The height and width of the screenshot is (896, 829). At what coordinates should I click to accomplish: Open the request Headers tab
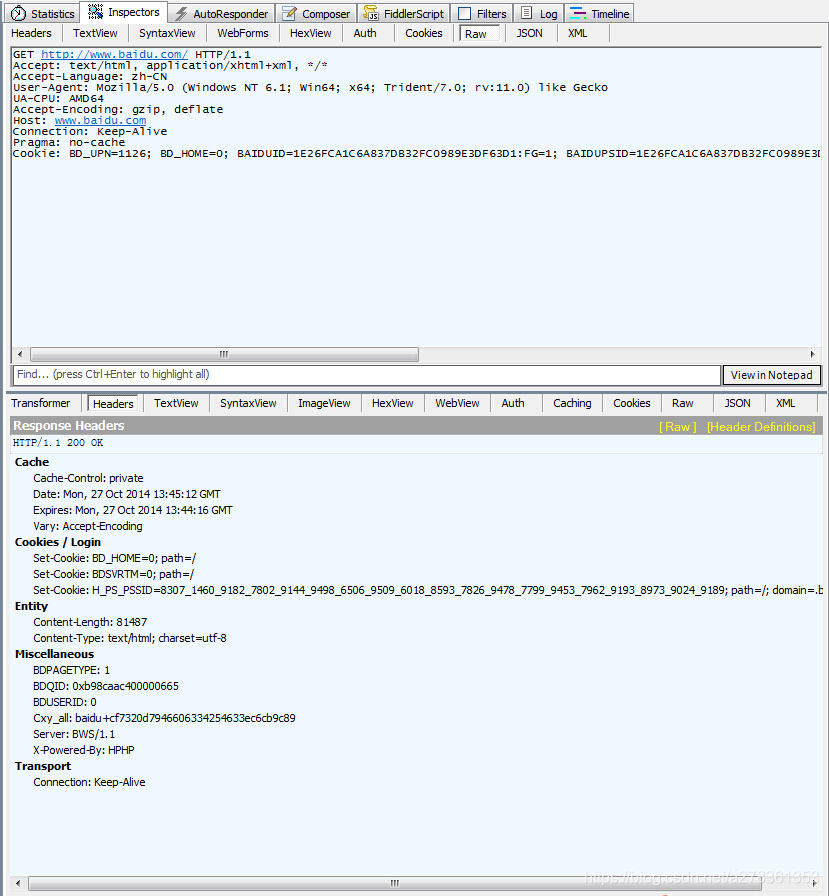tap(31, 33)
